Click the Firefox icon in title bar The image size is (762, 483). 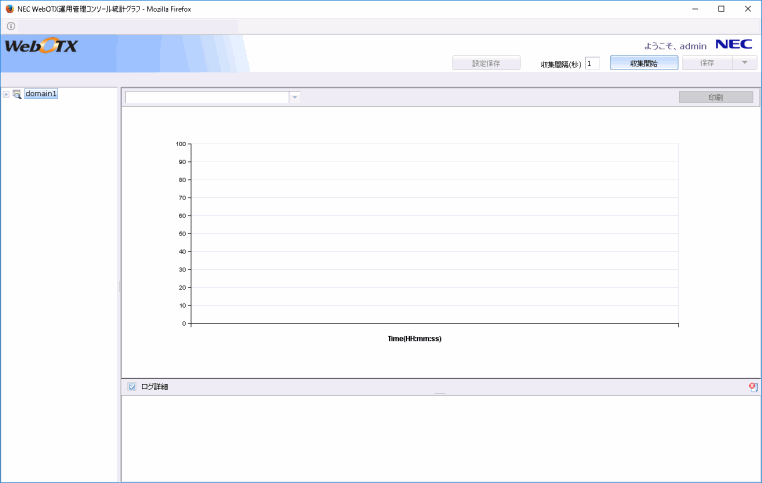(9, 8)
